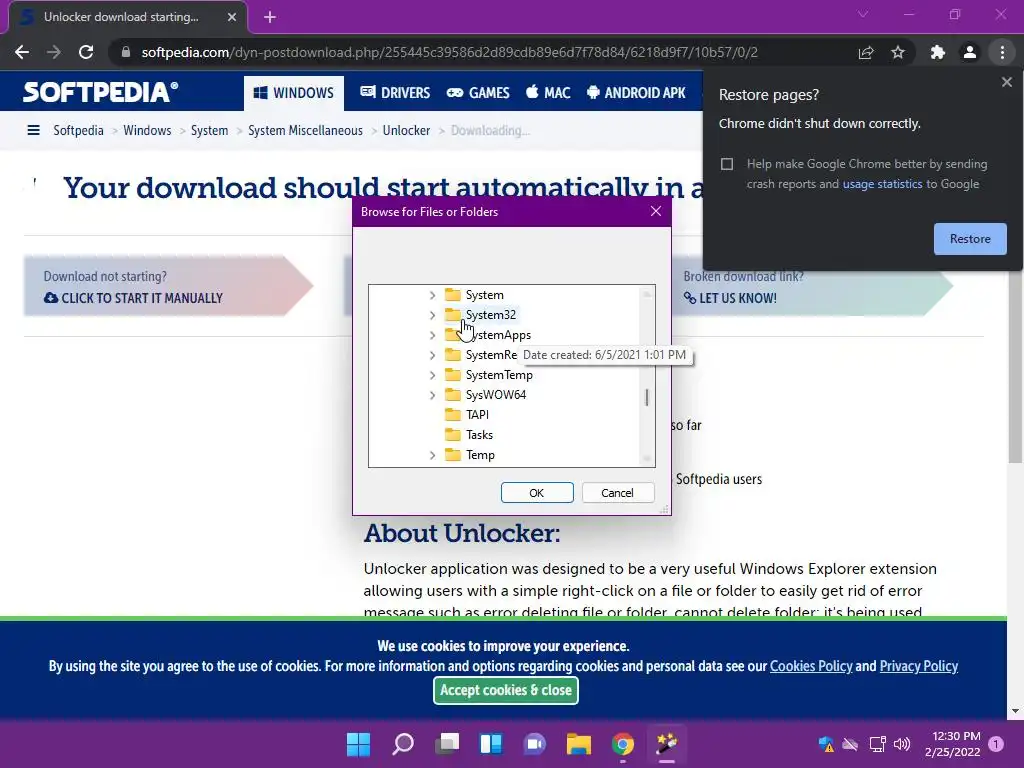Click the folder tree scrollbar thumb
The width and height of the screenshot is (1024, 768).
coord(647,397)
